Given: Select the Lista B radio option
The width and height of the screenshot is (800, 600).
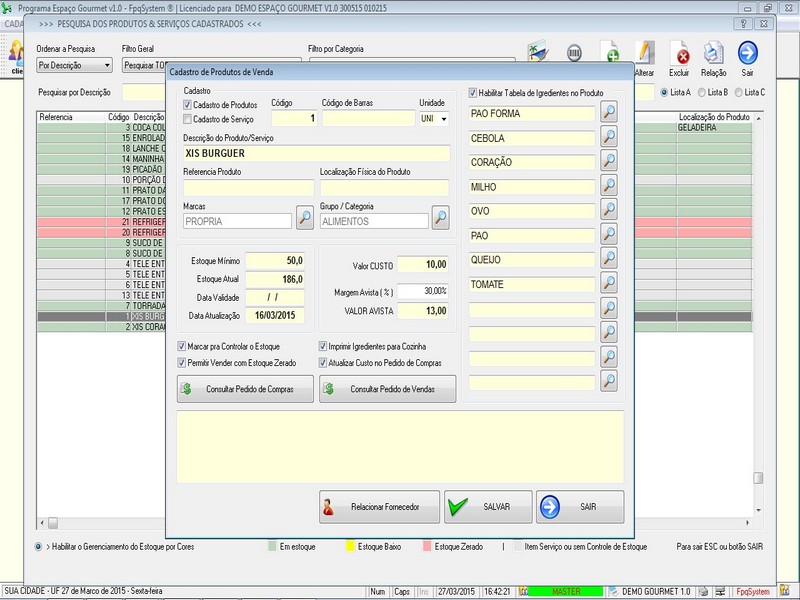Looking at the screenshot, I should pyautogui.click(x=701, y=92).
